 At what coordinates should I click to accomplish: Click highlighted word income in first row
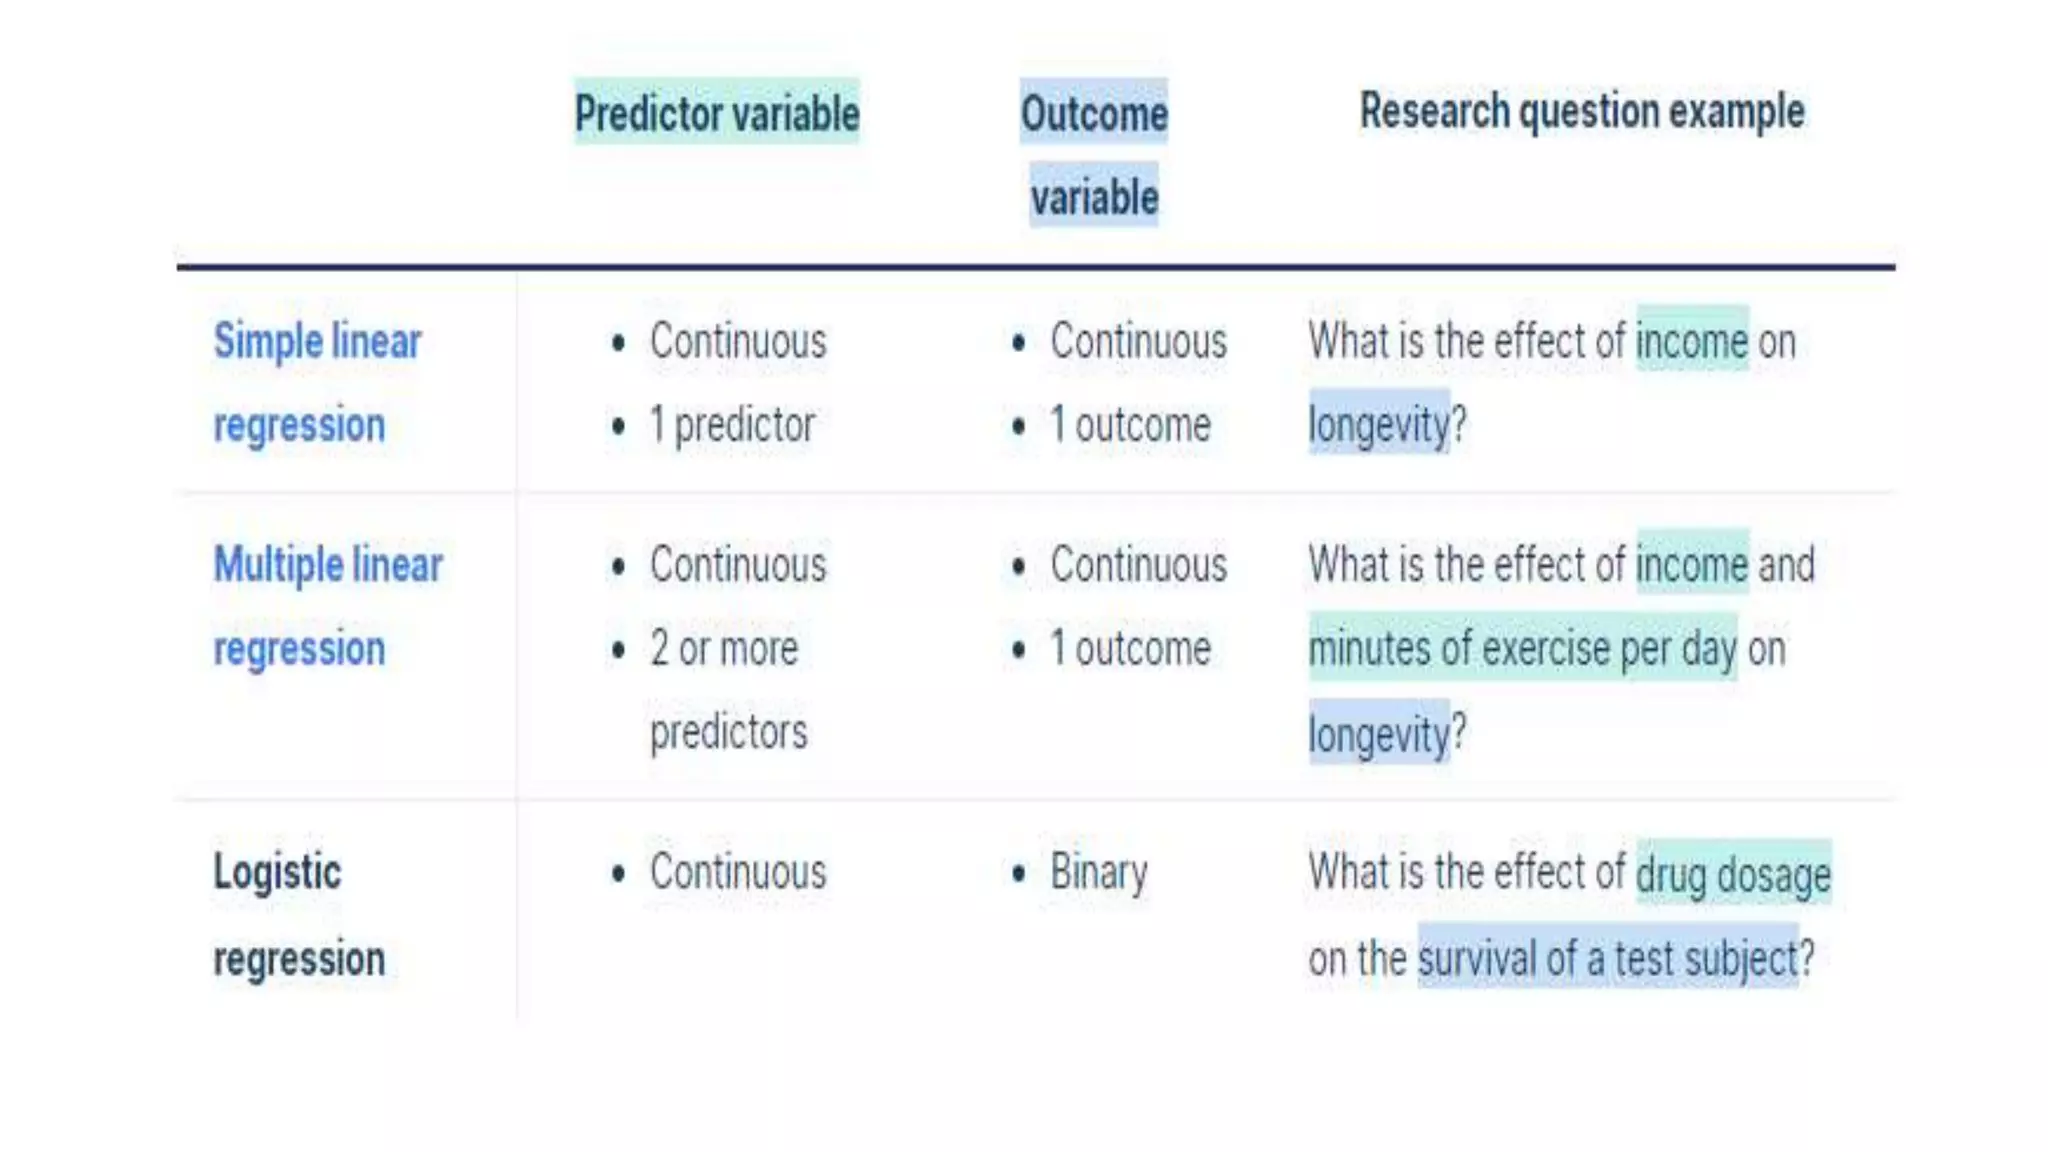(x=1691, y=342)
